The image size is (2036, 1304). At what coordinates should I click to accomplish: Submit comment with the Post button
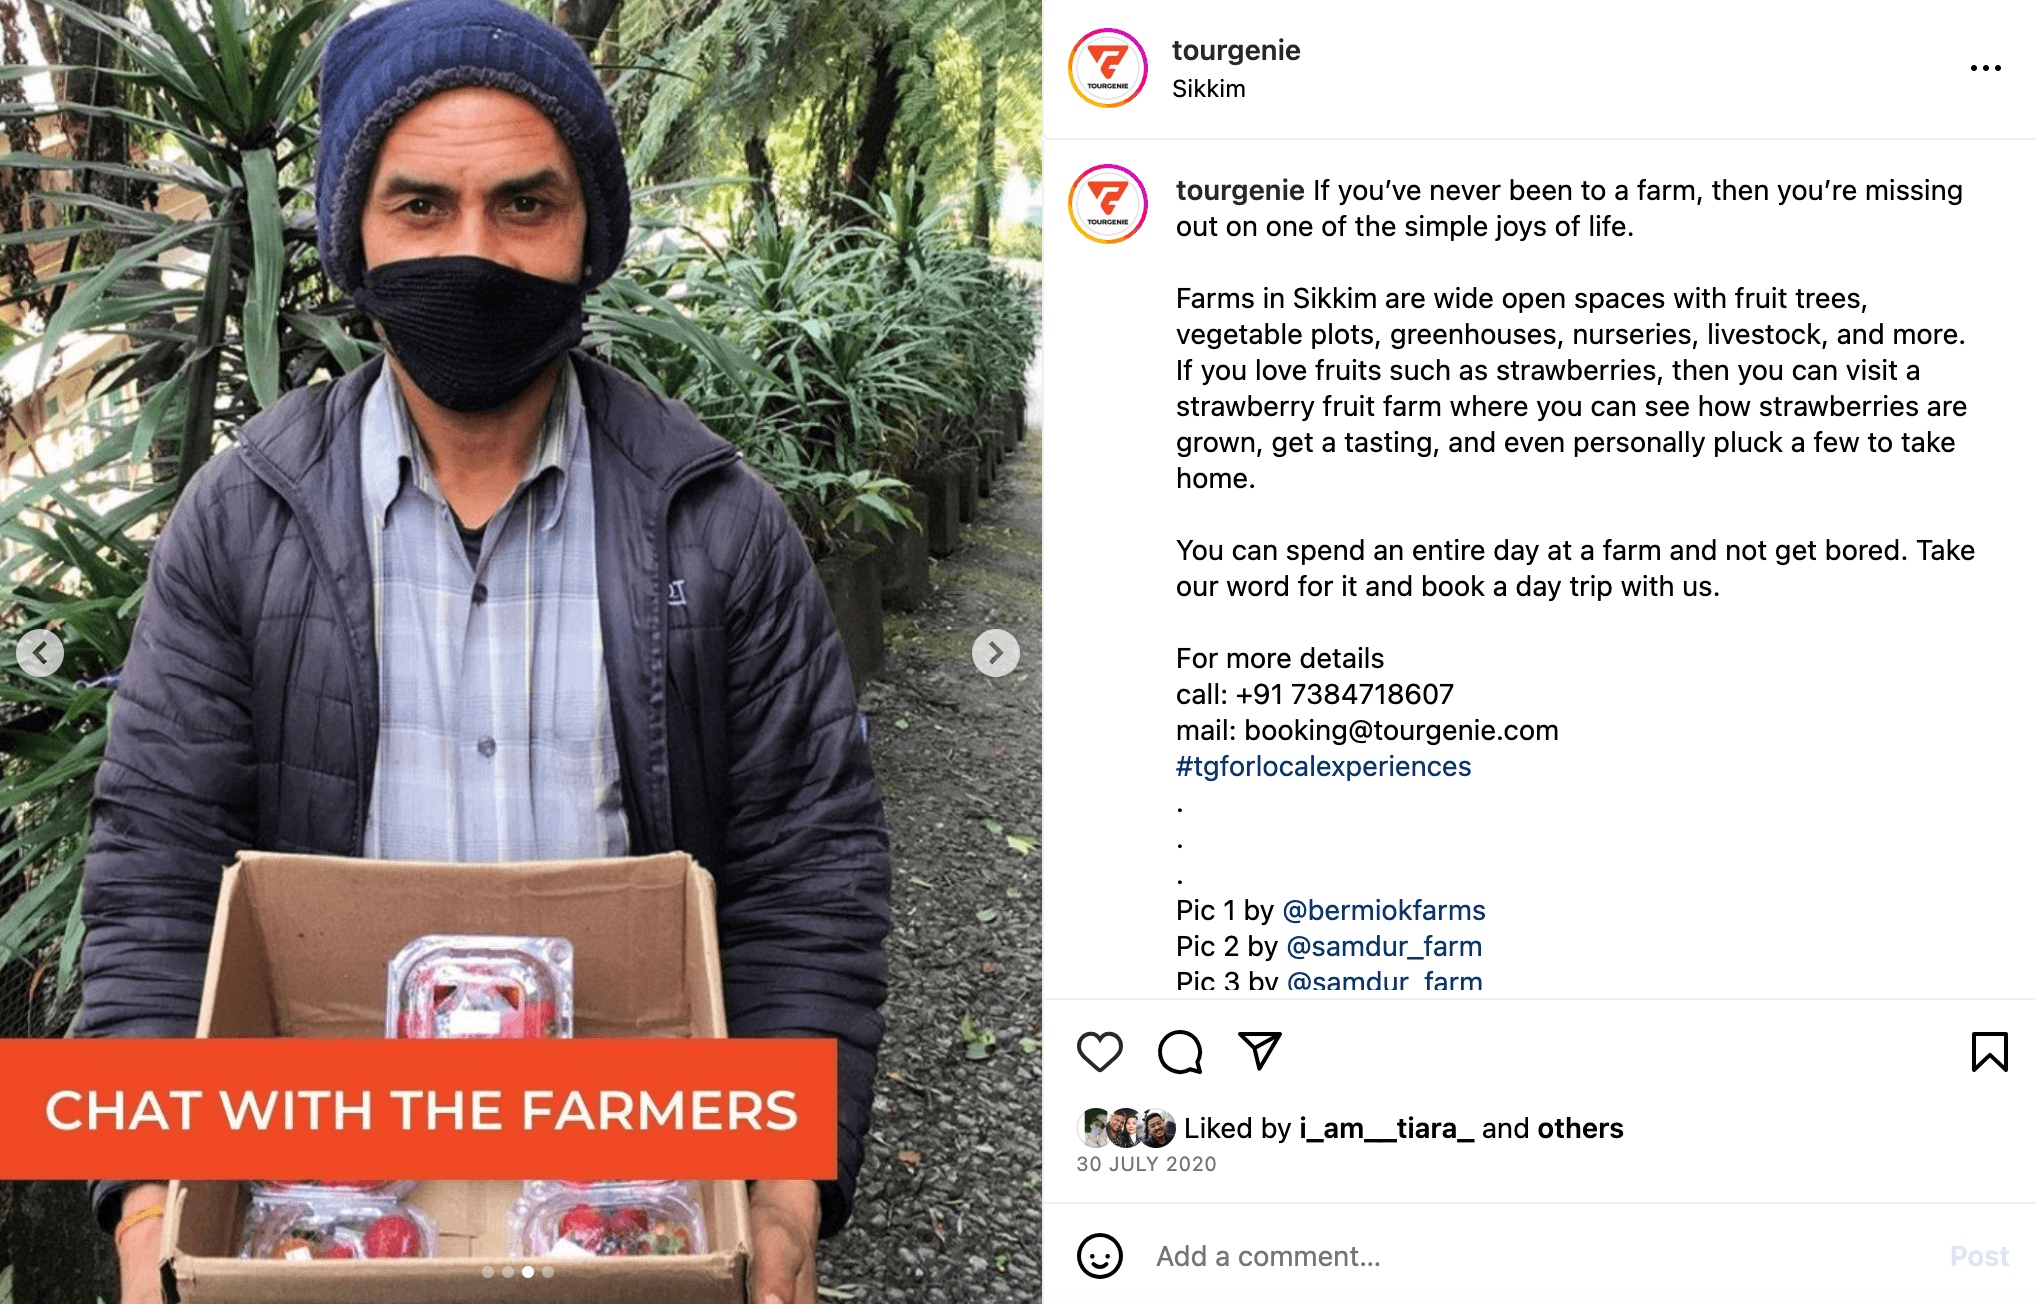tap(1979, 1256)
